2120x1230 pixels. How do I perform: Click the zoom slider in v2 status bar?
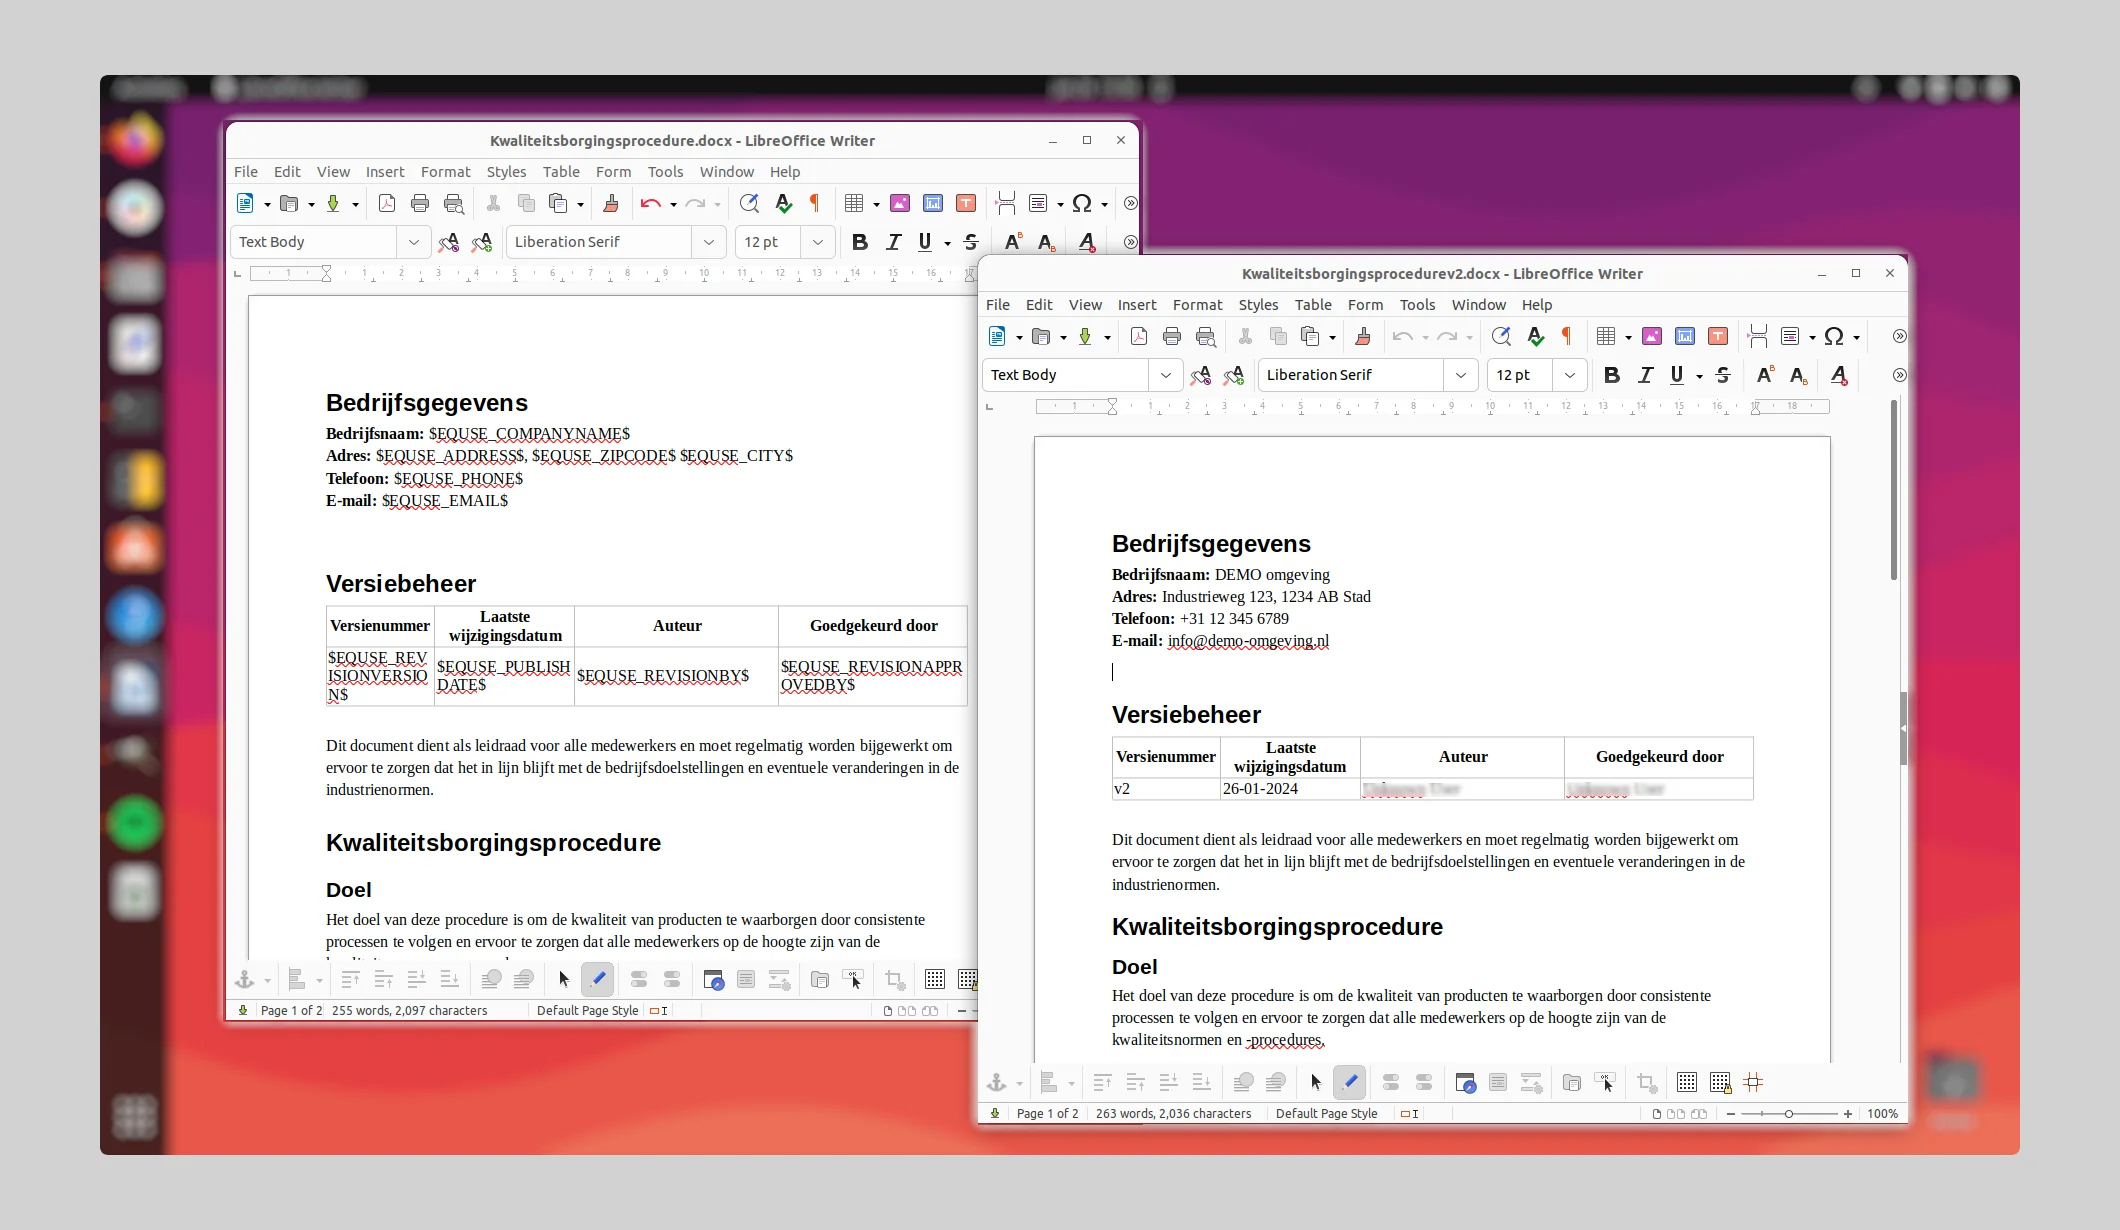1788,1114
